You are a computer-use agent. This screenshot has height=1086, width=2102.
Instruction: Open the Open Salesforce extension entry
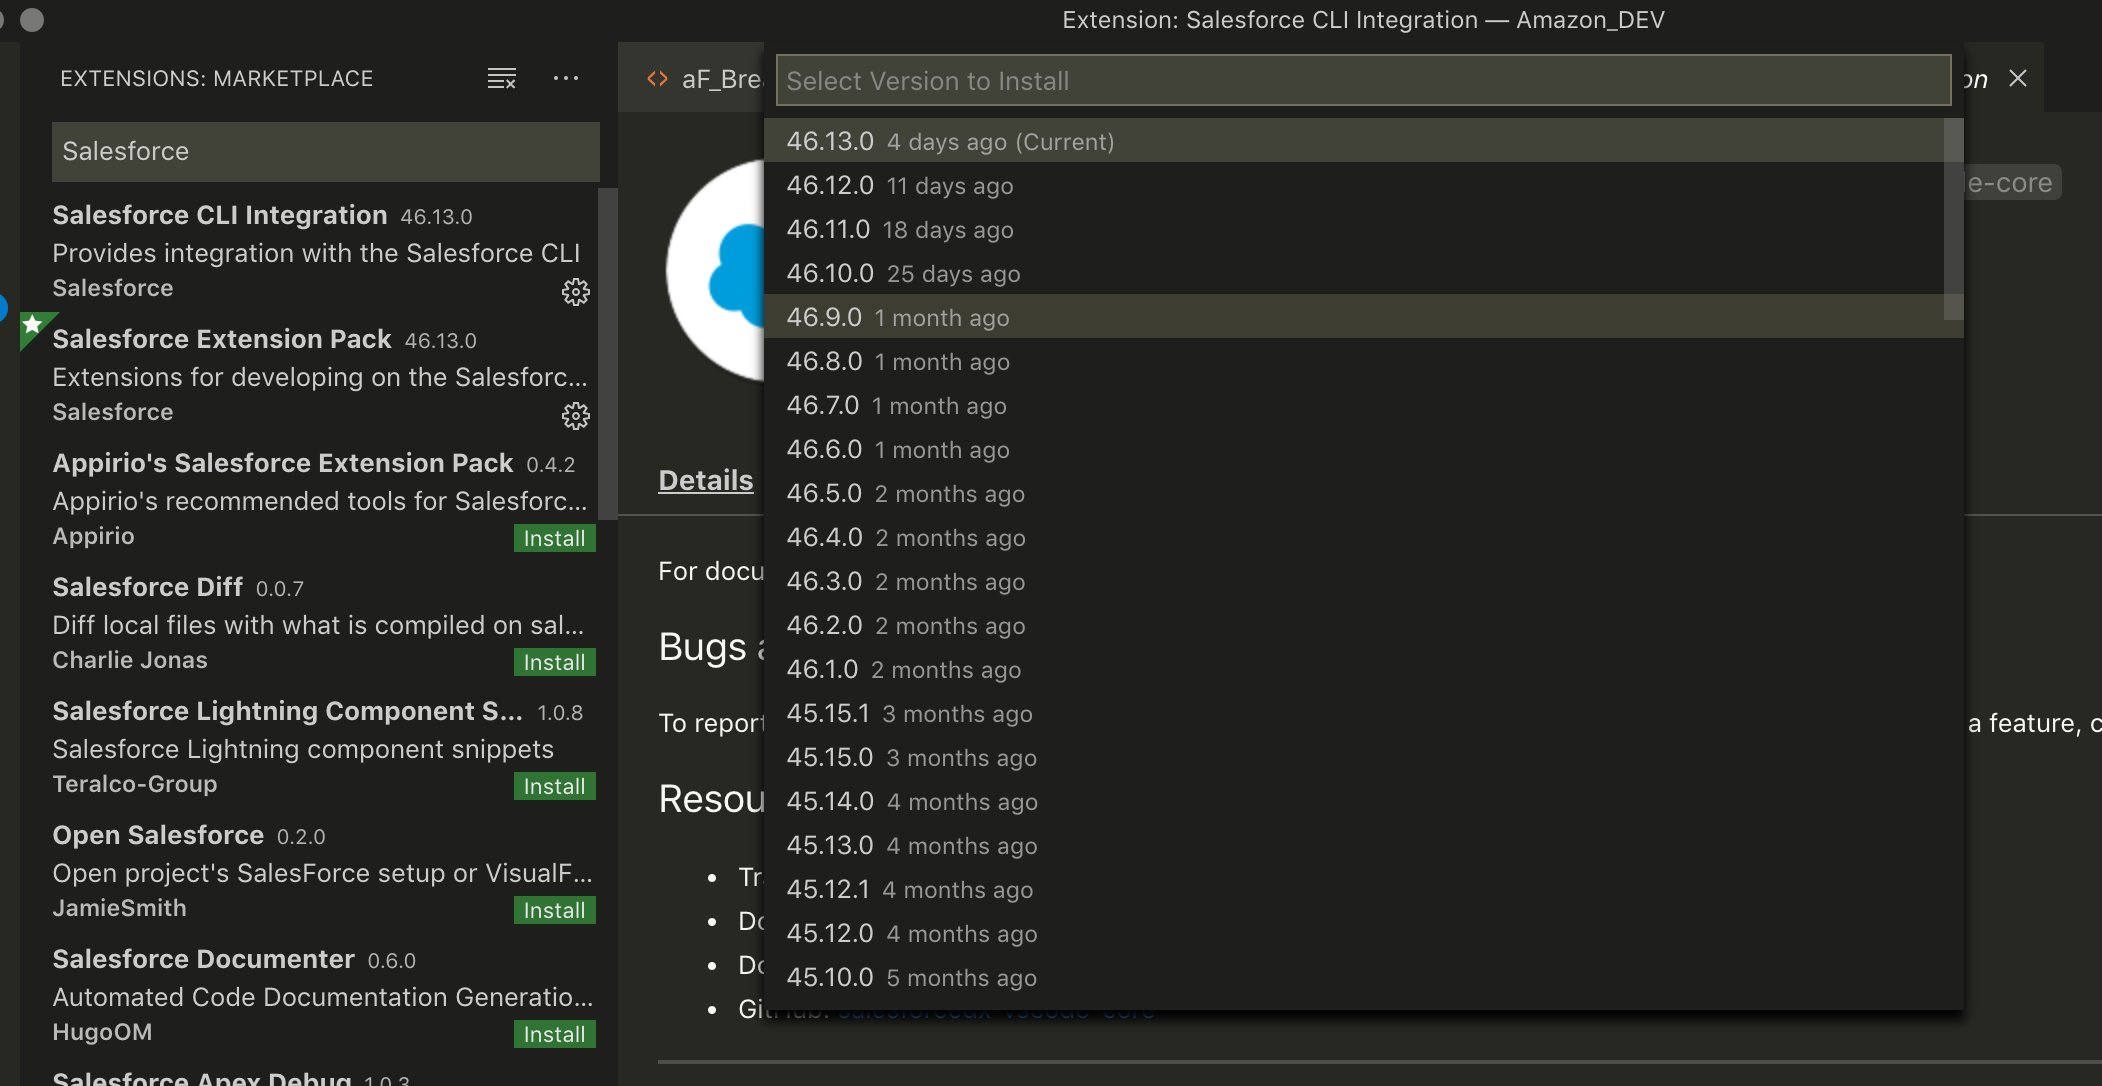(x=310, y=872)
